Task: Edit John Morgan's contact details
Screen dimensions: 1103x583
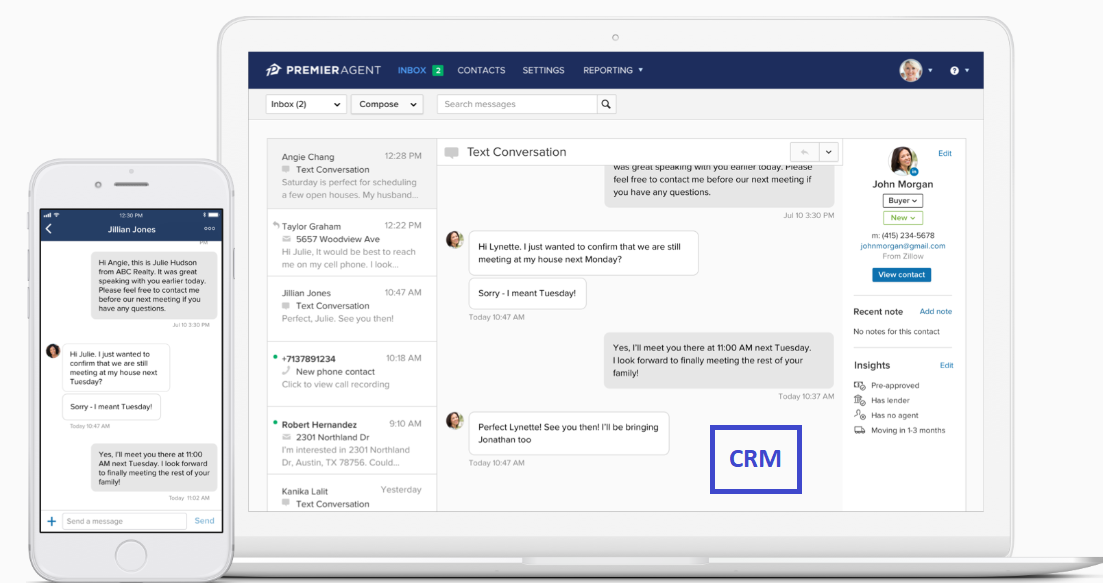Action: 945,153
